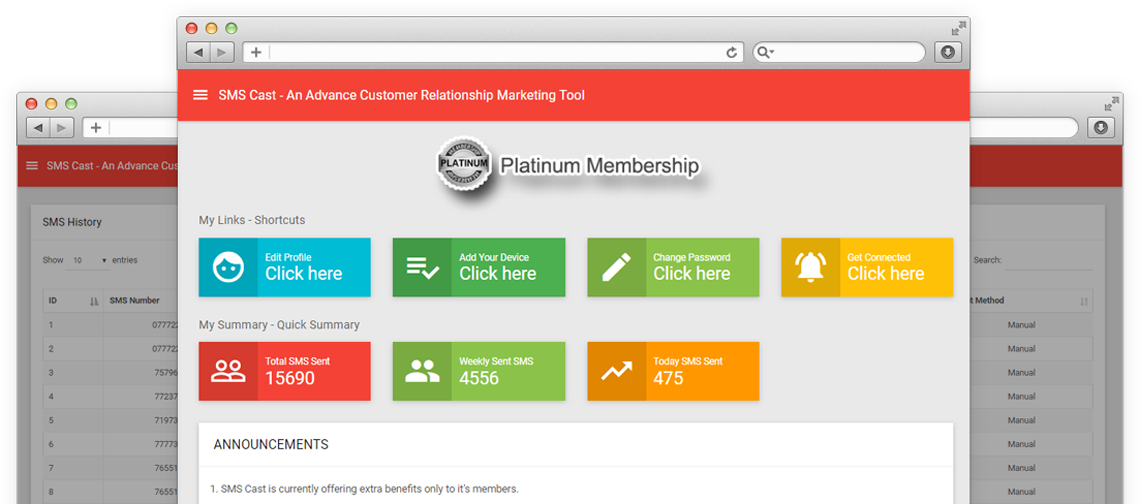The width and height of the screenshot is (1140, 504).
Task: Open the Weekly Sent SMS 4556 tile
Action: tap(478, 371)
